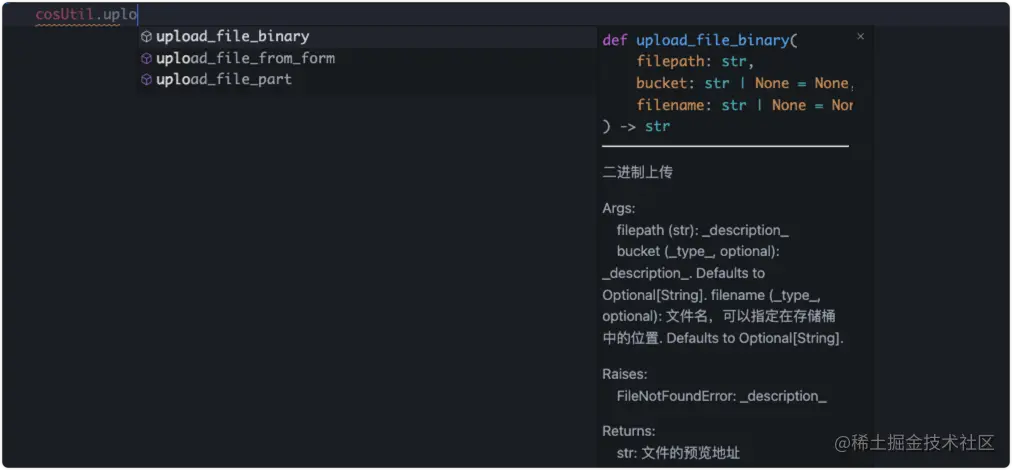This screenshot has height=470, width=1012.
Task: Click the filename parameter line in the signature
Action: pyautogui.click(x=745, y=105)
